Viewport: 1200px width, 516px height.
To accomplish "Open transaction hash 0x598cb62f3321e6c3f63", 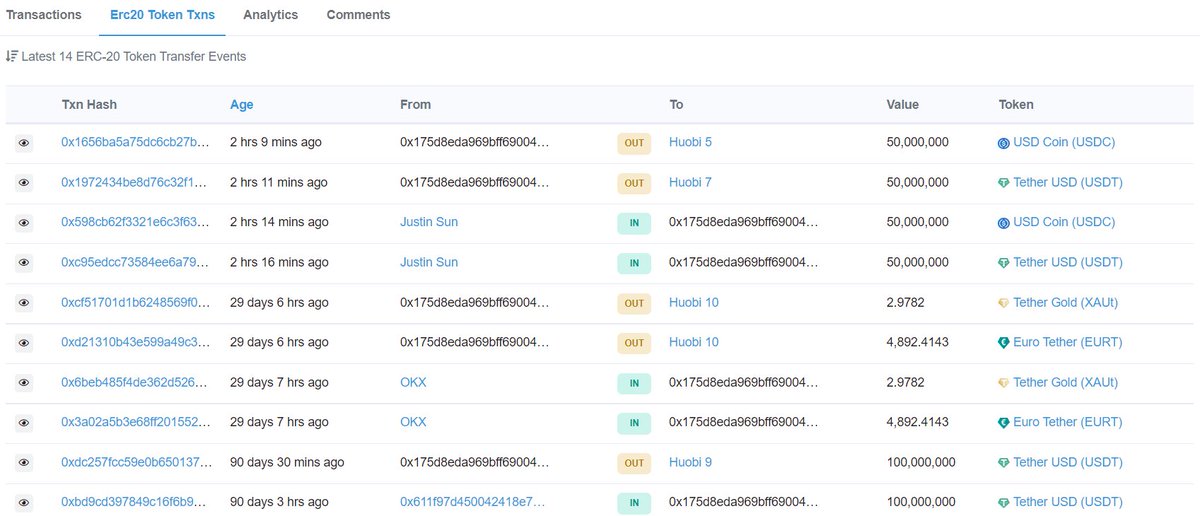I will click(x=136, y=222).
